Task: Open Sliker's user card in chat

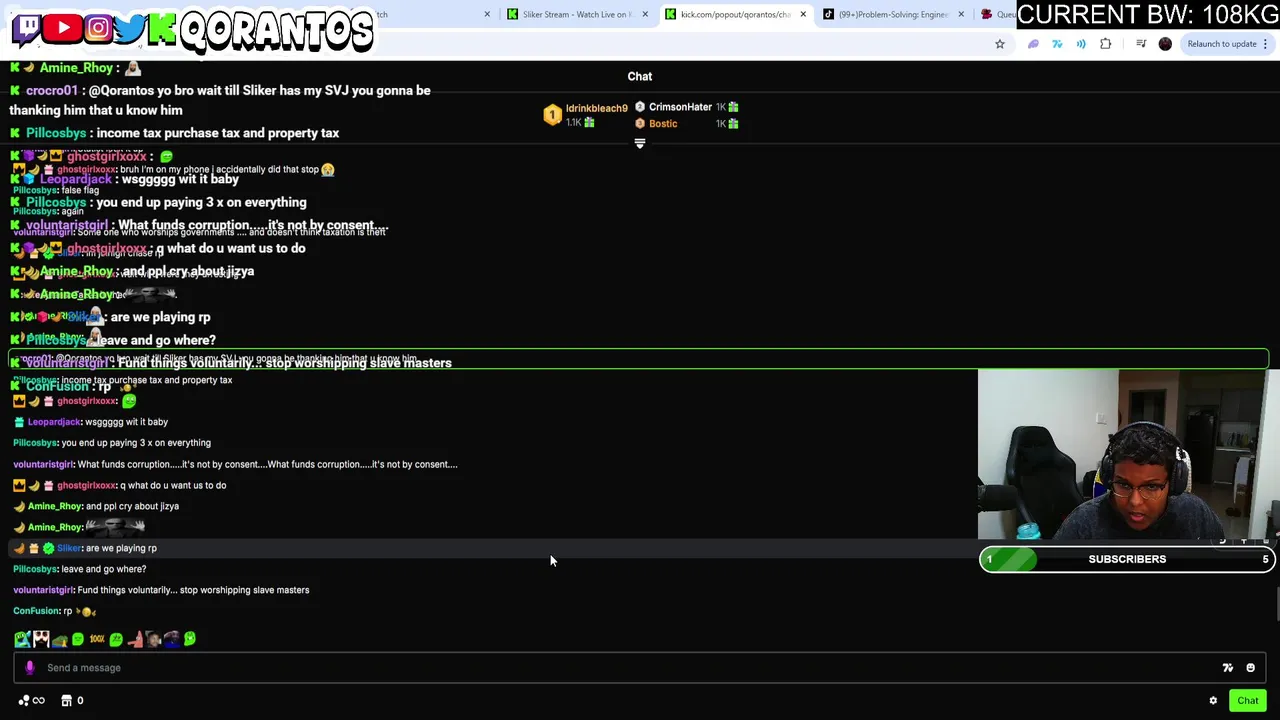Action: 69,548
